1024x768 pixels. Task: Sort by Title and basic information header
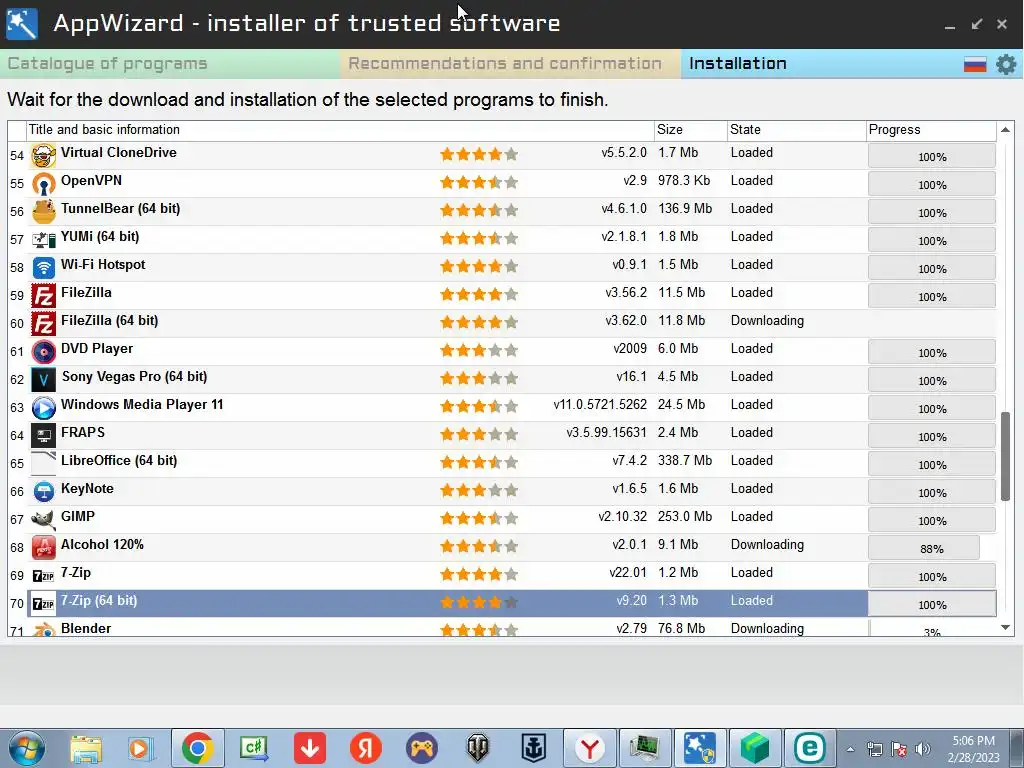tap(340, 129)
